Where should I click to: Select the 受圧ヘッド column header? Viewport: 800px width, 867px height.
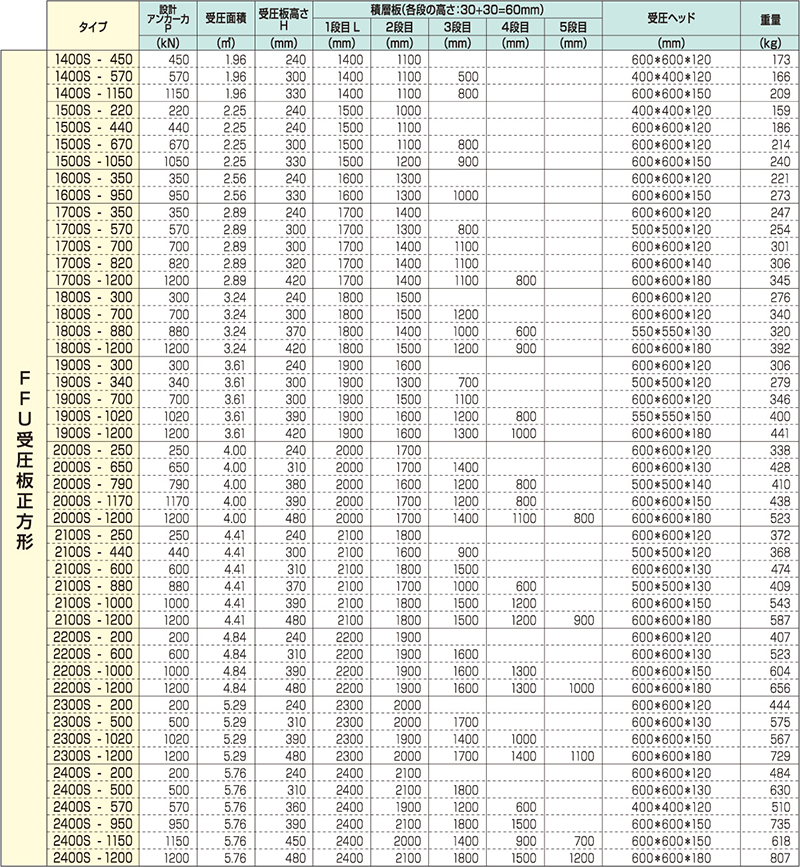[x=671, y=18]
